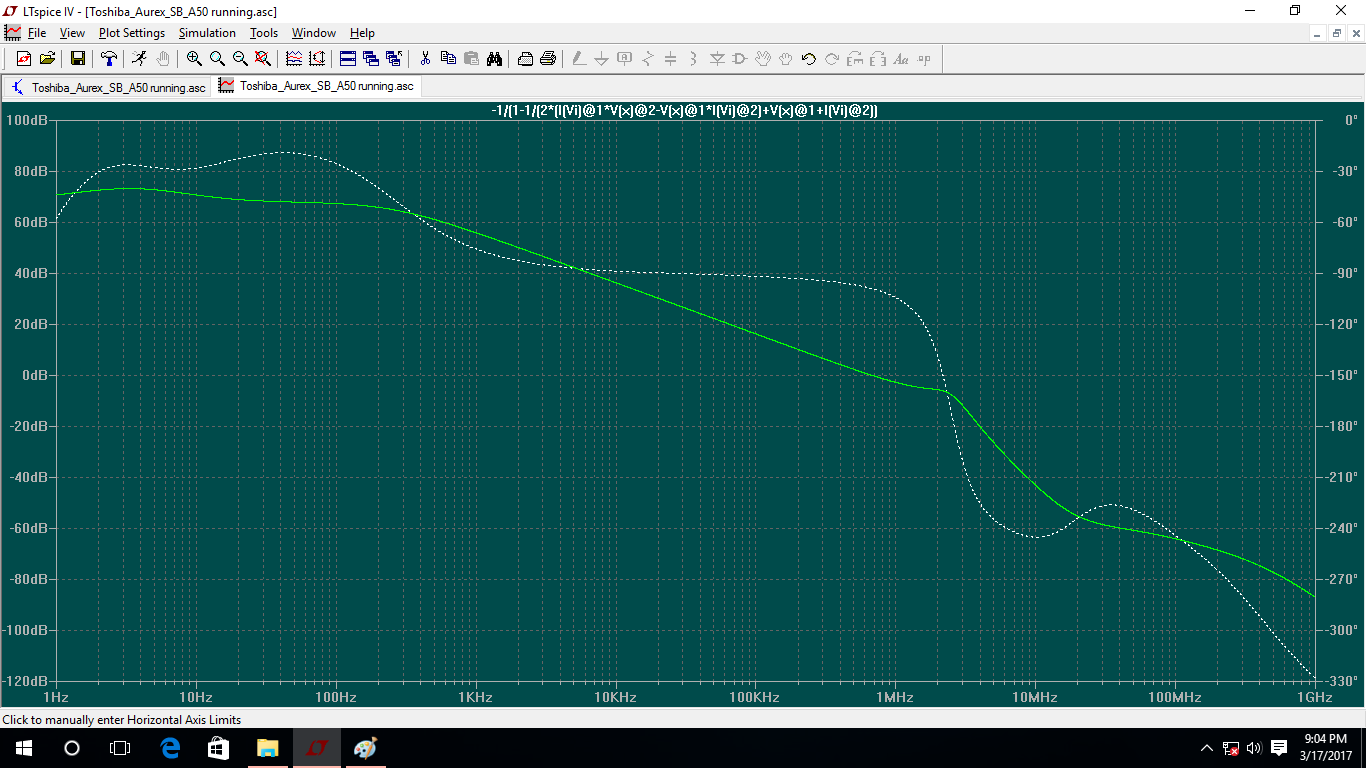Open Task View from the taskbar
Viewport: 1366px width, 768px height.
point(120,748)
